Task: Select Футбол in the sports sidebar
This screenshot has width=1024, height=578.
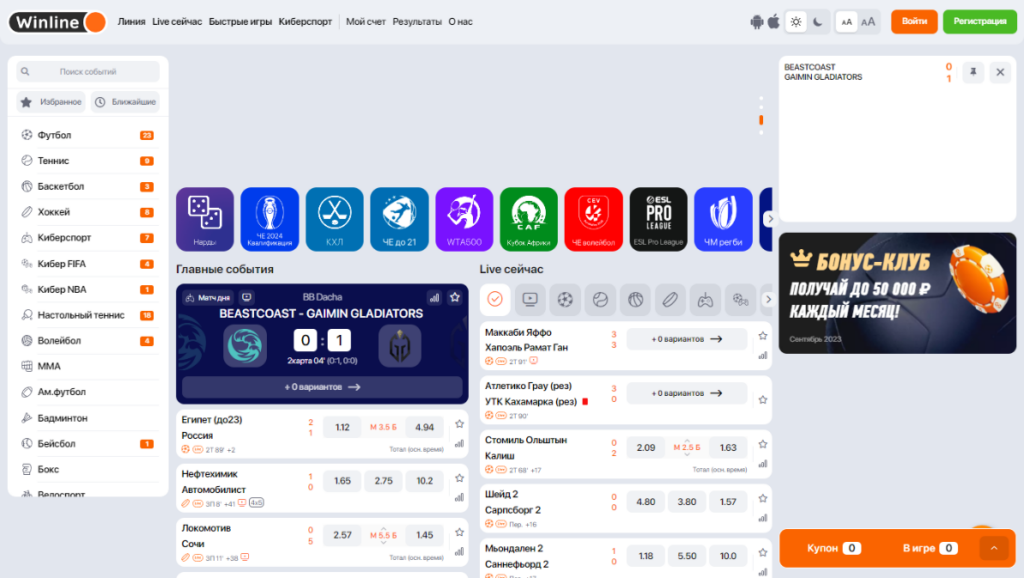Action: click(88, 135)
